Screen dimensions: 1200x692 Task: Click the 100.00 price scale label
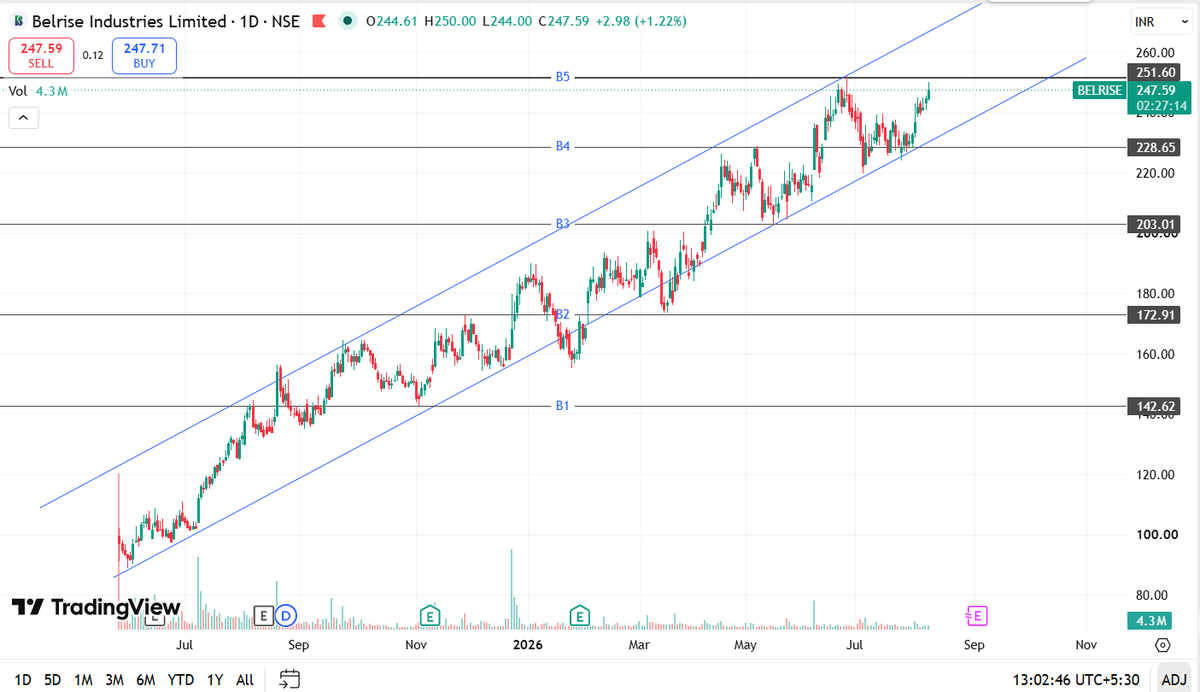tap(1157, 534)
